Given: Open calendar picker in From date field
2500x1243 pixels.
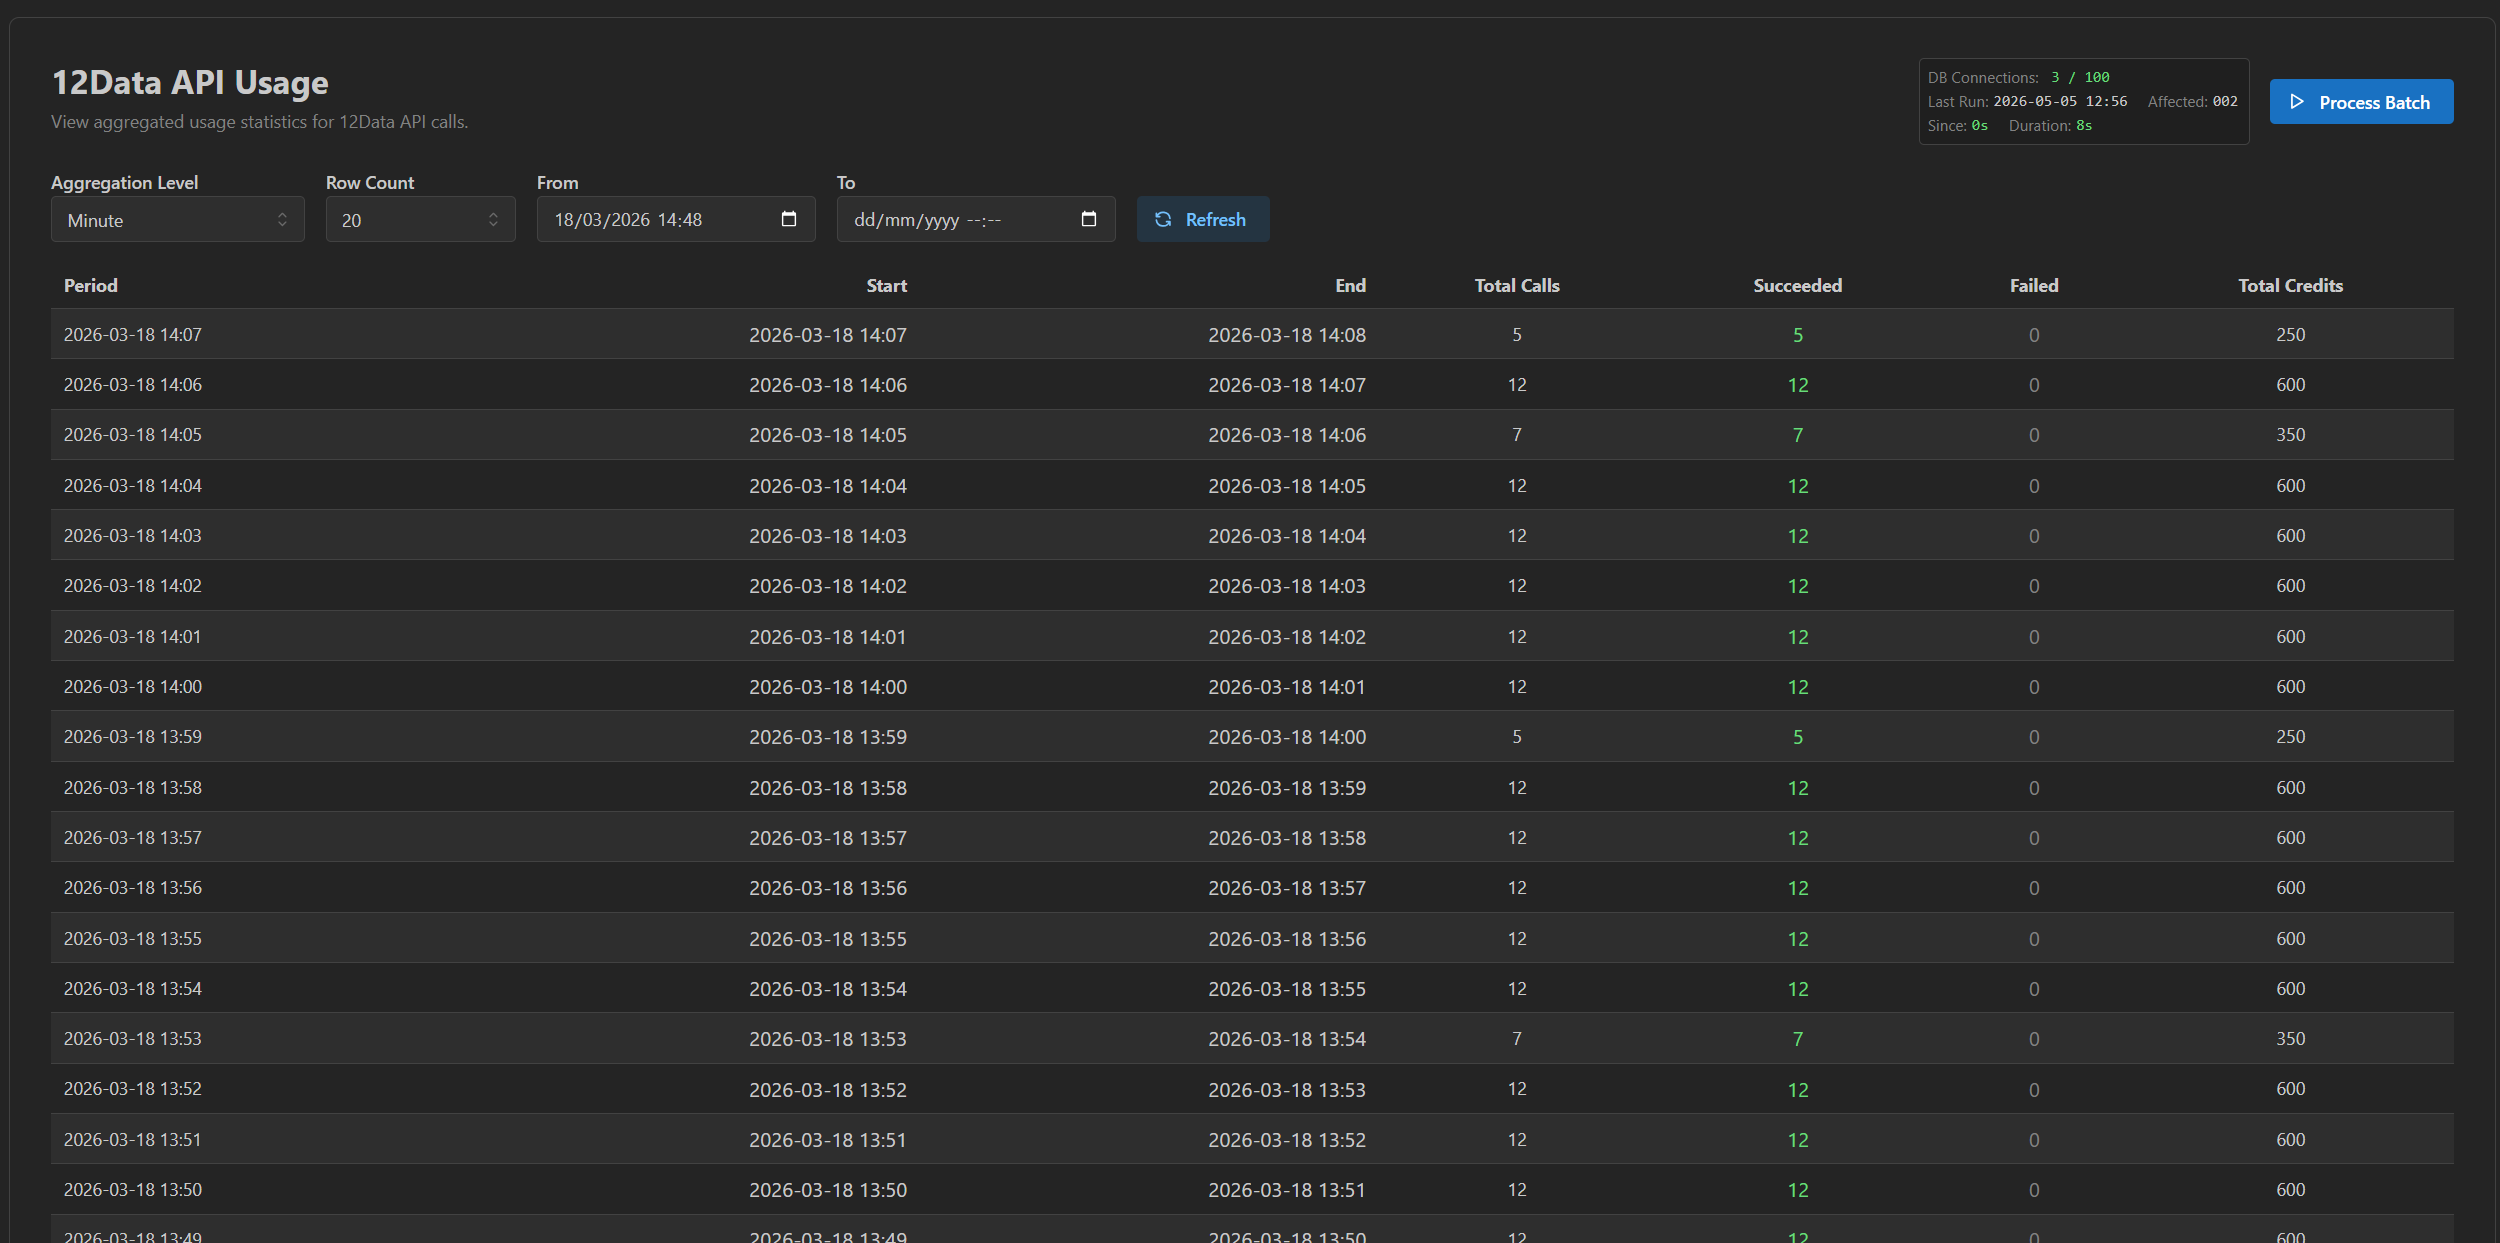Looking at the screenshot, I should click(x=789, y=219).
